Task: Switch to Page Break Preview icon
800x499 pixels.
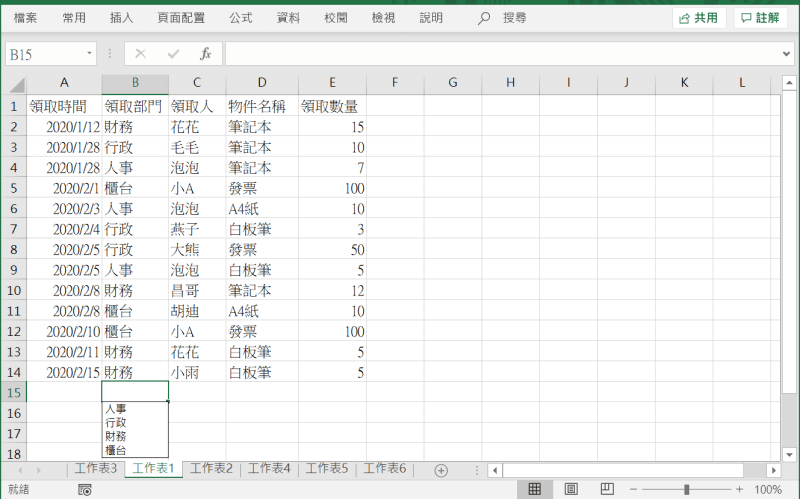Action: pos(607,489)
